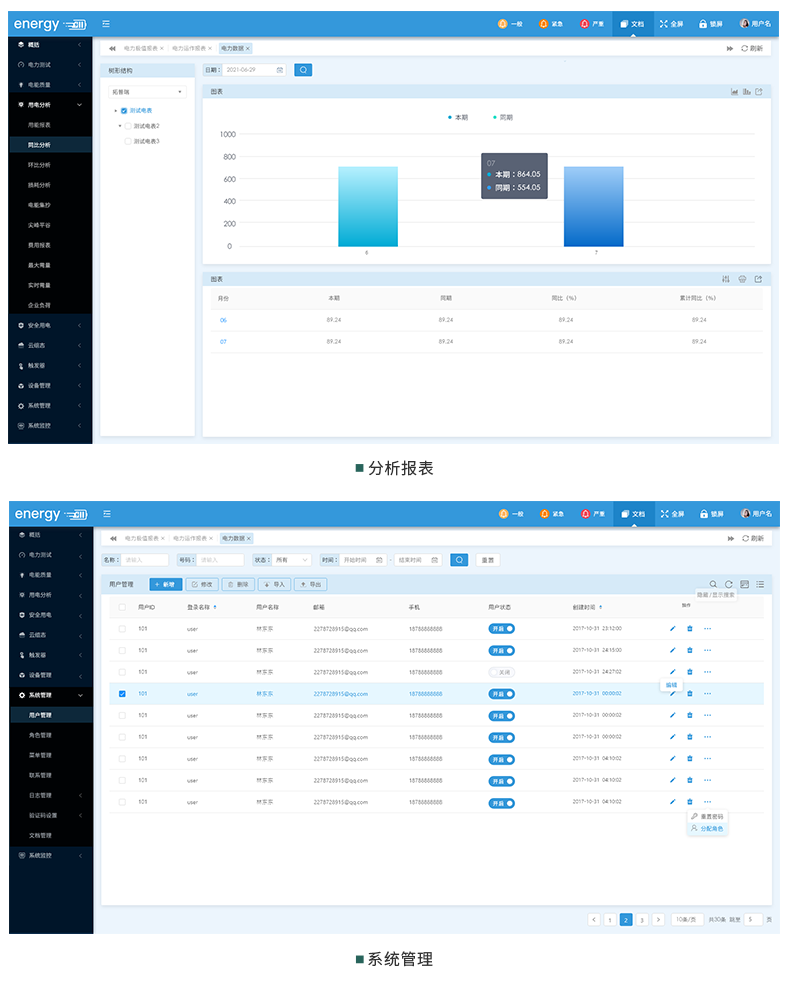Collapse 系统管理 menu in 系统管理 screenshot sidebar

point(51,695)
